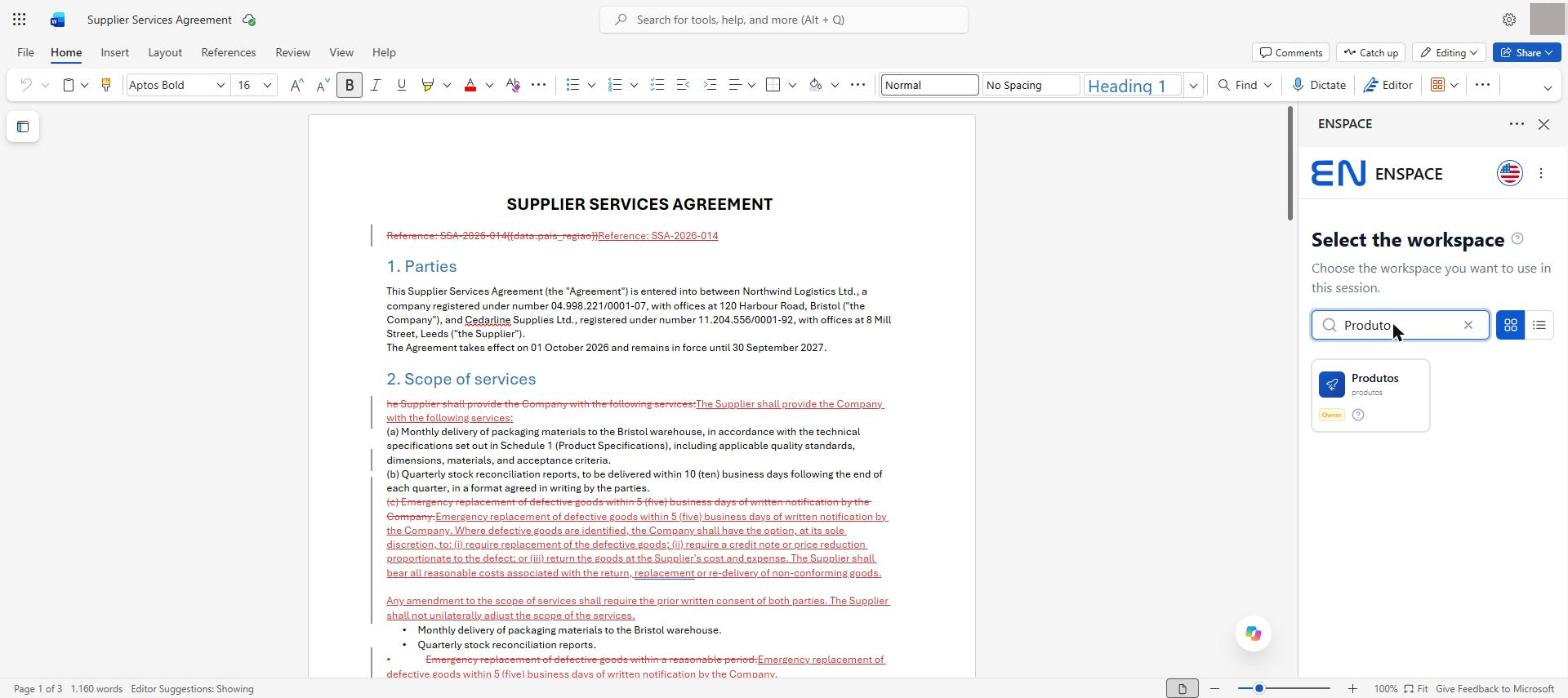The image size is (1568, 698).
Task: Expand the bullet library dropdown arrow
Action: (591, 85)
